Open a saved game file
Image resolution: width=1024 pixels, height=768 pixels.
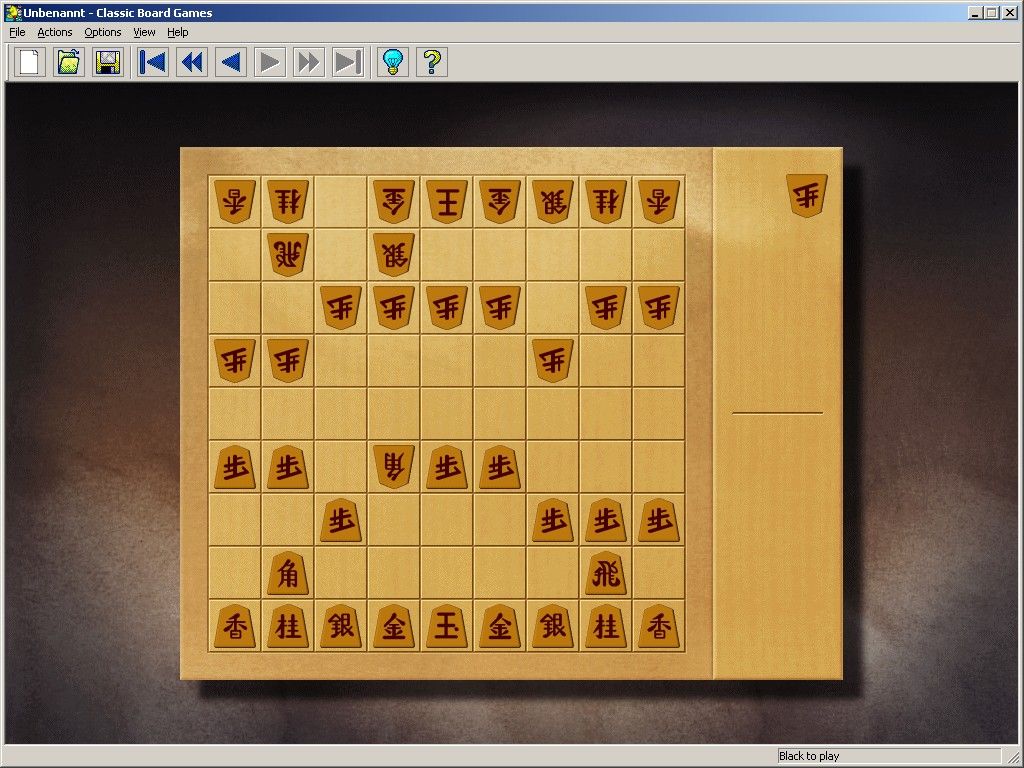68,62
